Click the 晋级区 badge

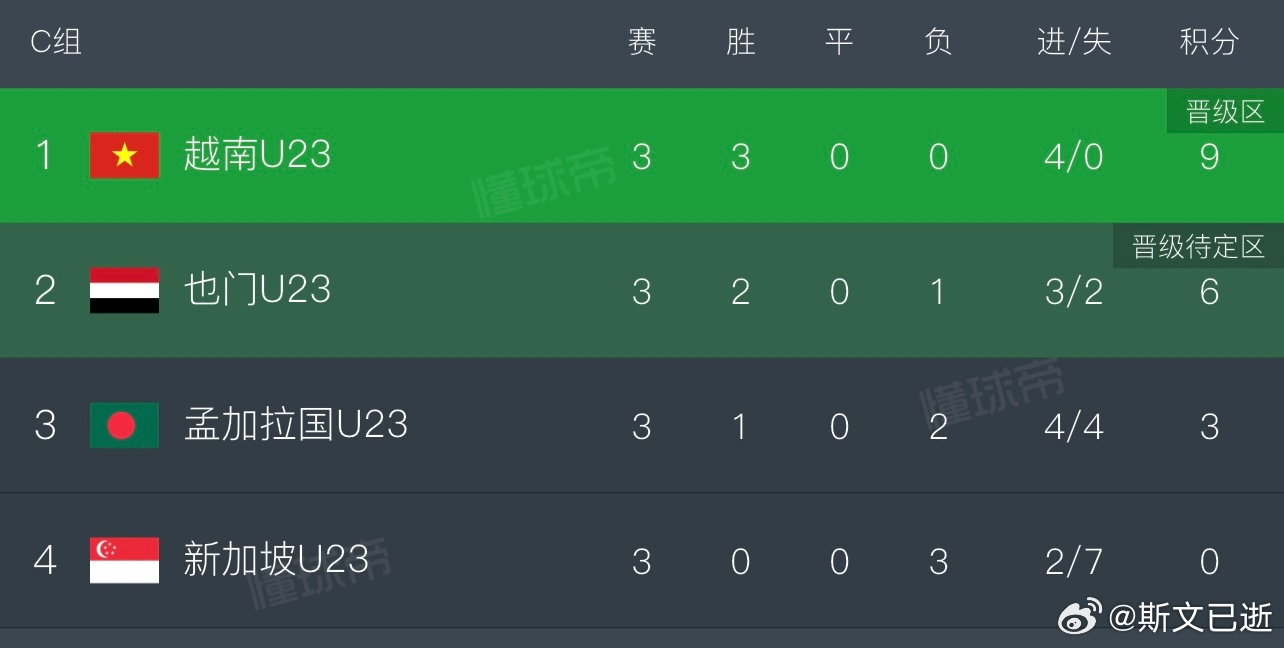pos(1226,111)
